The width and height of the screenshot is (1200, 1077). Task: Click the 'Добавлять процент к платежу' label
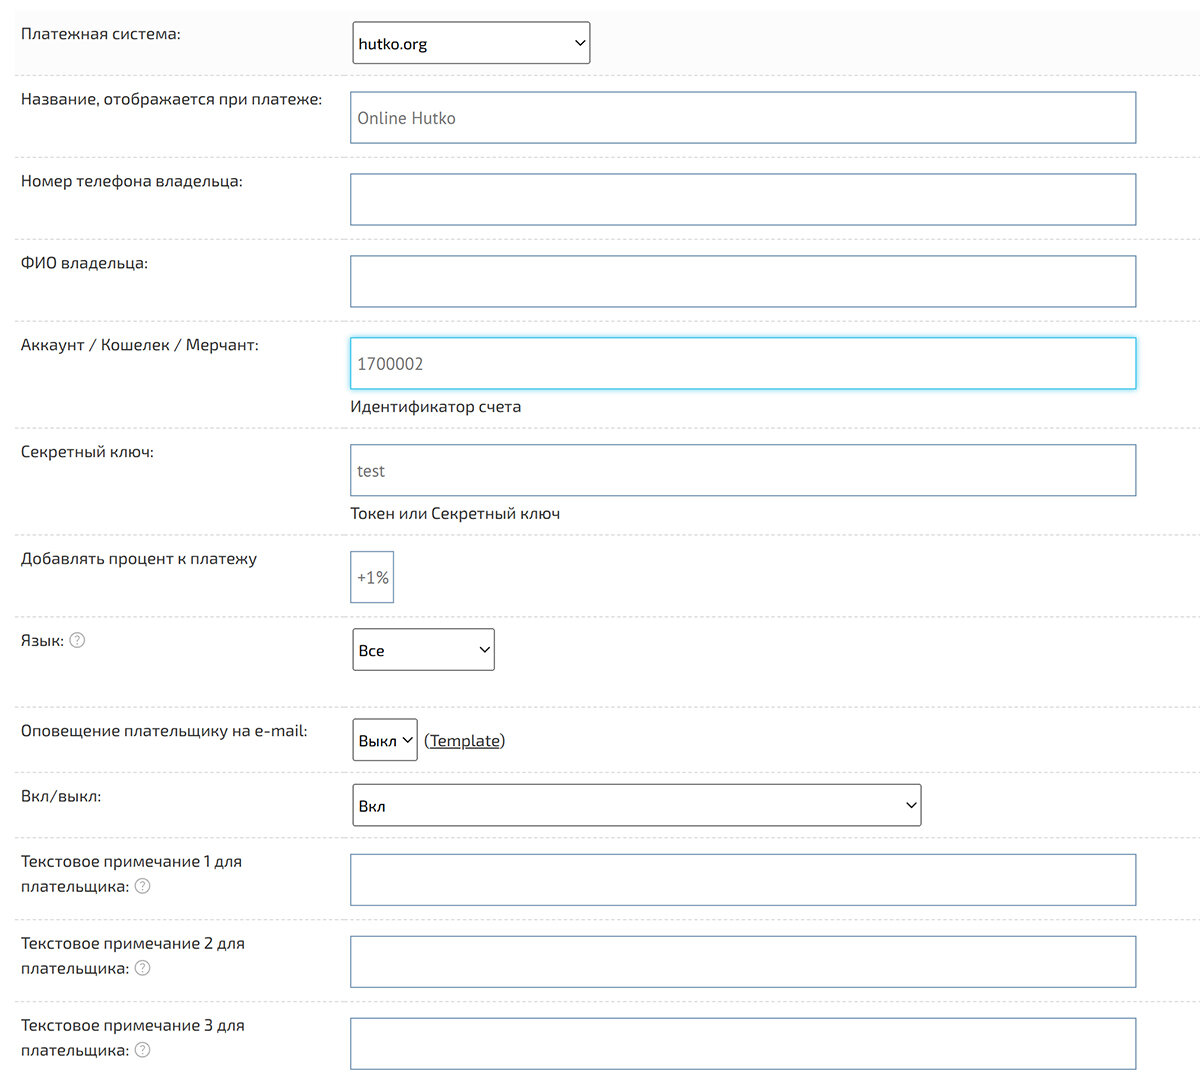click(x=139, y=559)
